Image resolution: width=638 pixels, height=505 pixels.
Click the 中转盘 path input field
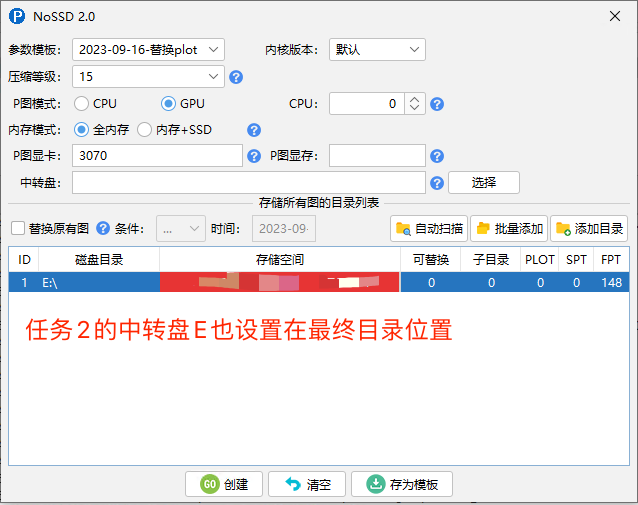[x=249, y=183]
